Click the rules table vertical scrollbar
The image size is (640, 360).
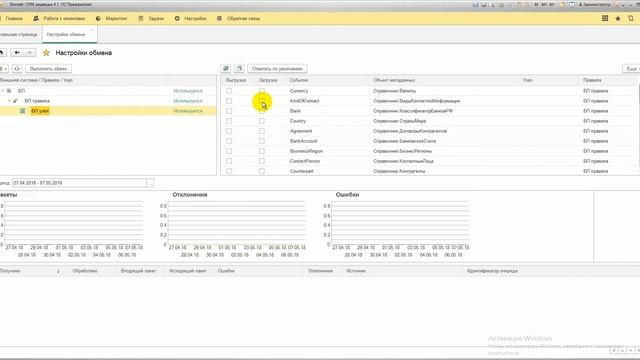[638, 124]
